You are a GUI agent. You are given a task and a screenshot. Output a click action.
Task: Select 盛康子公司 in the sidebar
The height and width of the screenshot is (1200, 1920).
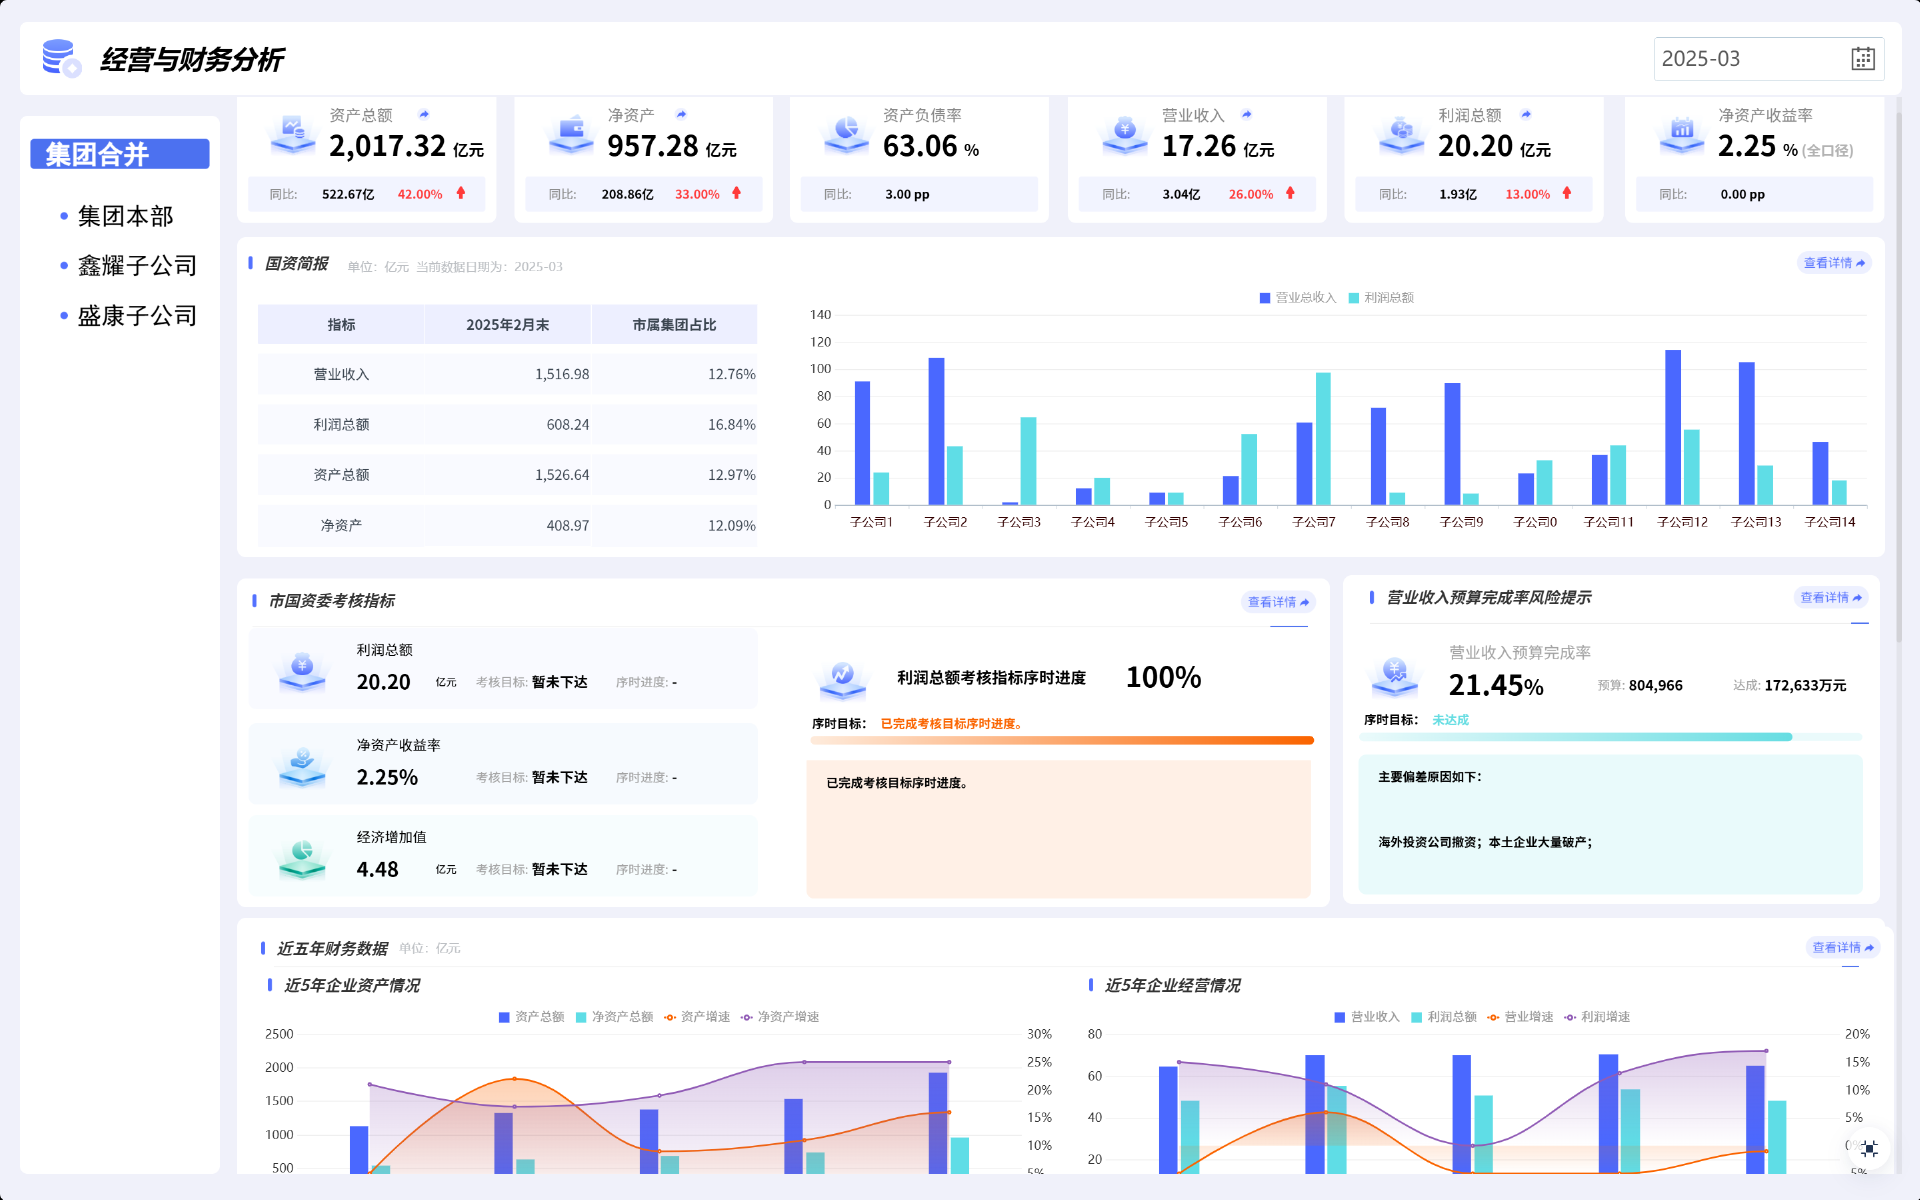(x=137, y=316)
